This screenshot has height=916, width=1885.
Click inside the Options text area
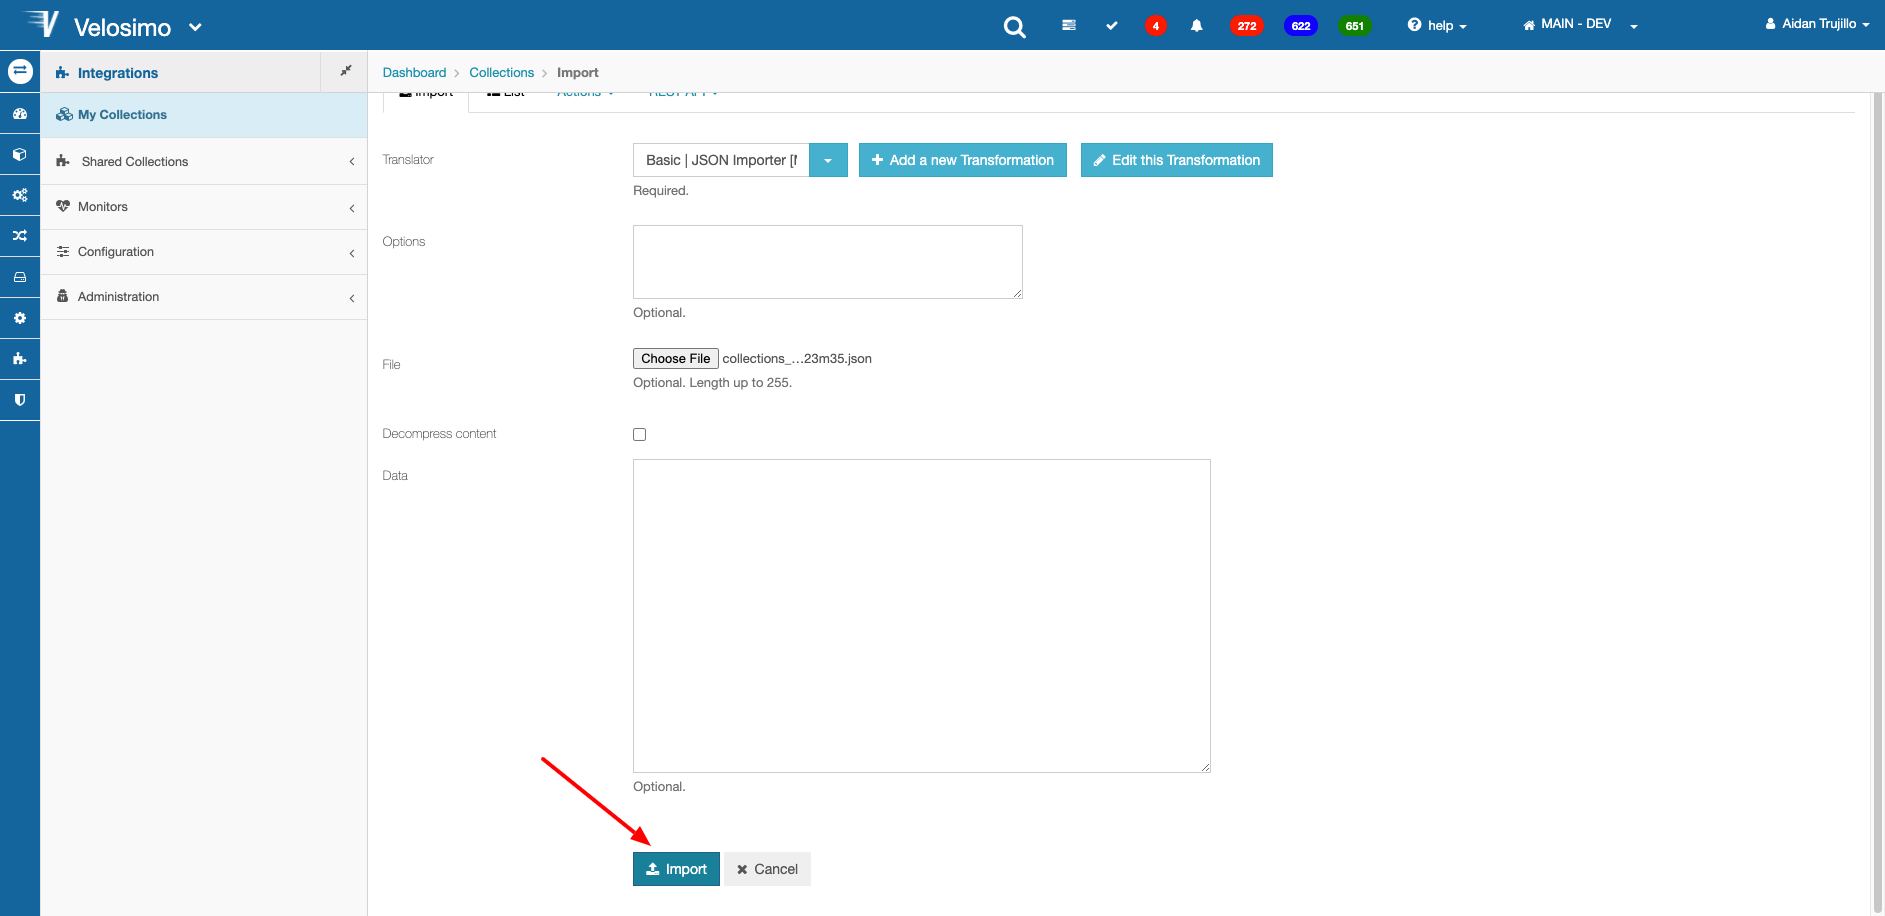[828, 262]
